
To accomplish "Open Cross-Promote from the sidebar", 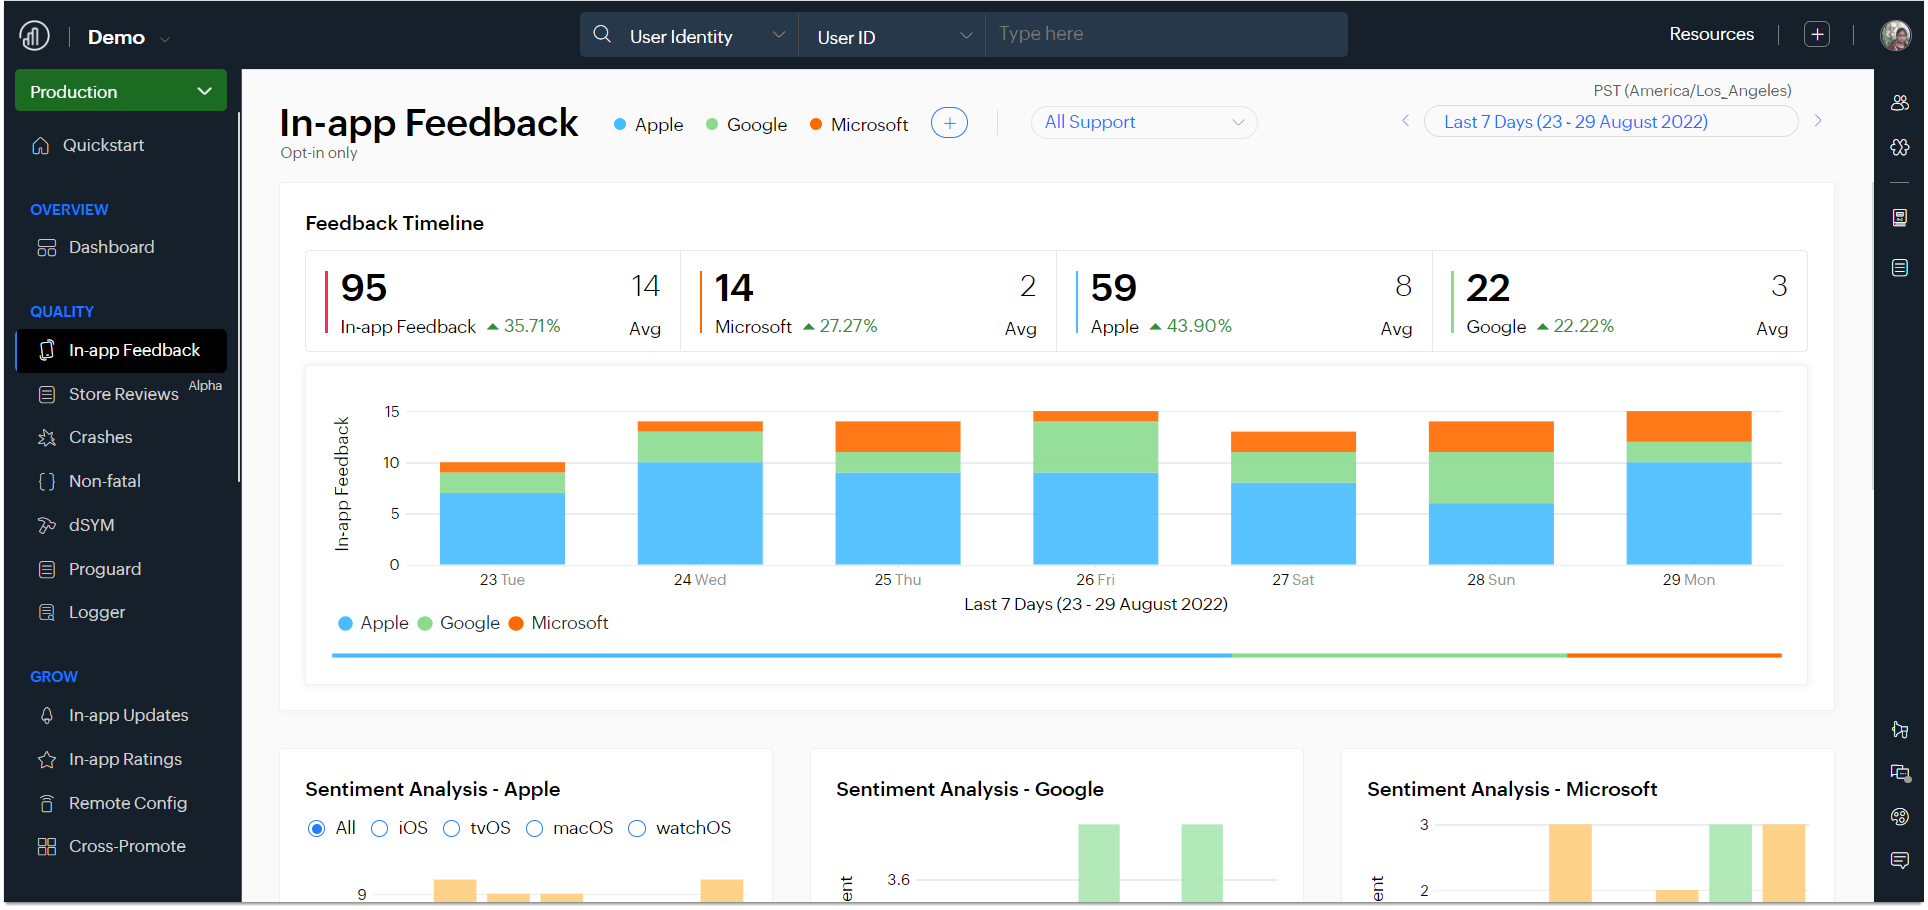I will pyautogui.click(x=127, y=846).
